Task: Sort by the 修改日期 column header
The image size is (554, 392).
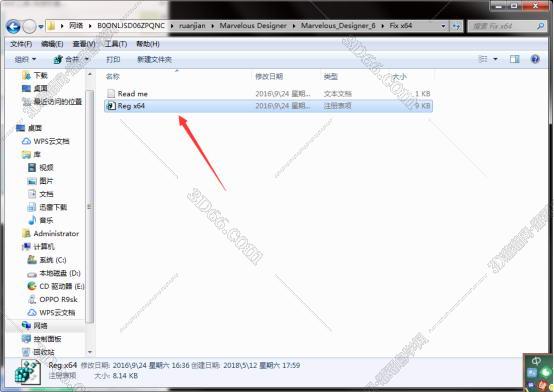Action: (269, 76)
